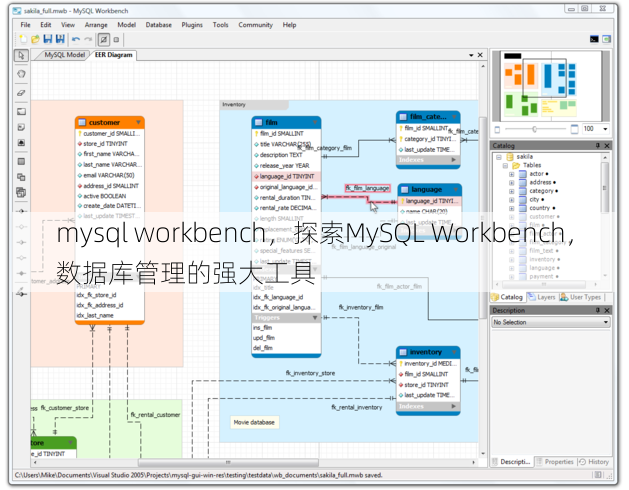Click the output console icon at top right
The image size is (629, 490).
click(594, 39)
